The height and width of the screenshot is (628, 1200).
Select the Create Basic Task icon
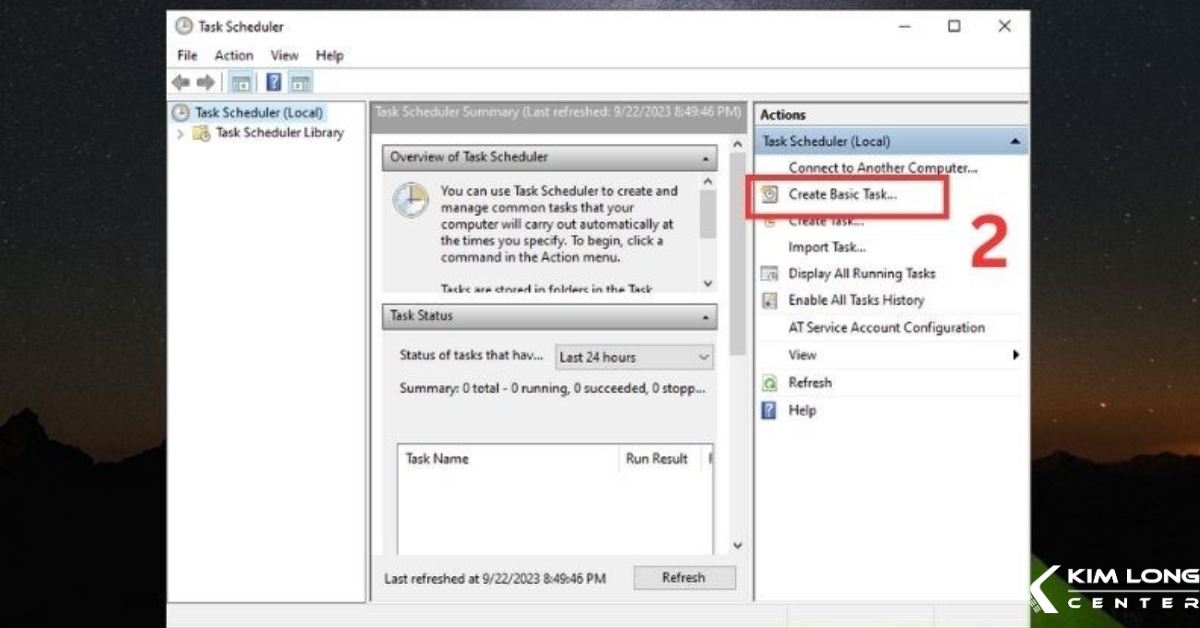click(770, 194)
